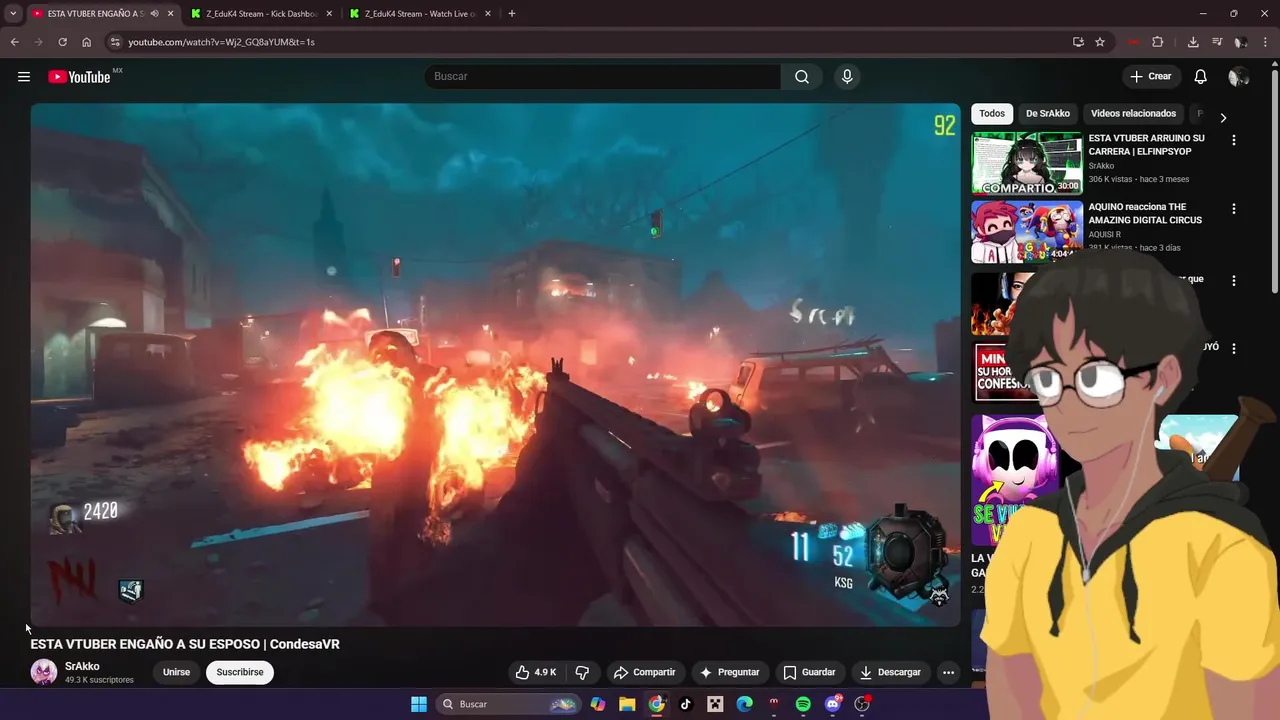The height and width of the screenshot is (720, 1280).
Task: Switch to Z_EduK4 Stream Watch Live tab
Action: pyautogui.click(x=421, y=14)
